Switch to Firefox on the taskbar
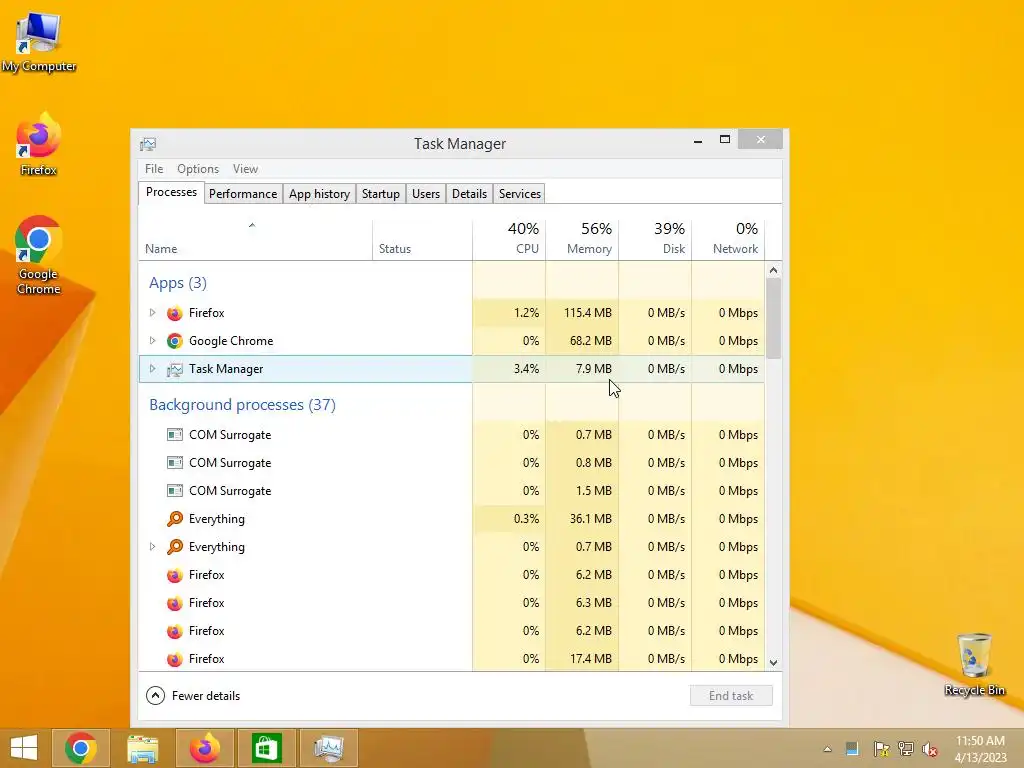1024x768 pixels. pos(204,748)
